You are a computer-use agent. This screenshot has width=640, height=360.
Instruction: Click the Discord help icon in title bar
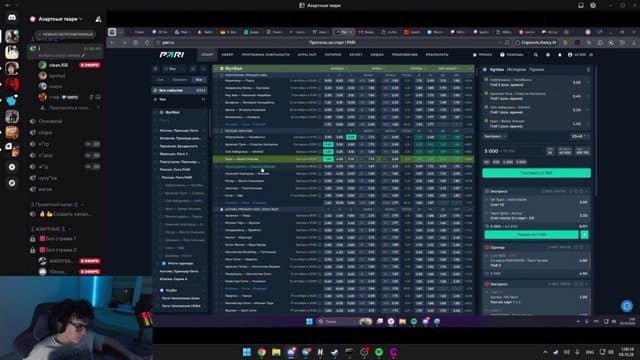pyautogui.click(x=593, y=5)
